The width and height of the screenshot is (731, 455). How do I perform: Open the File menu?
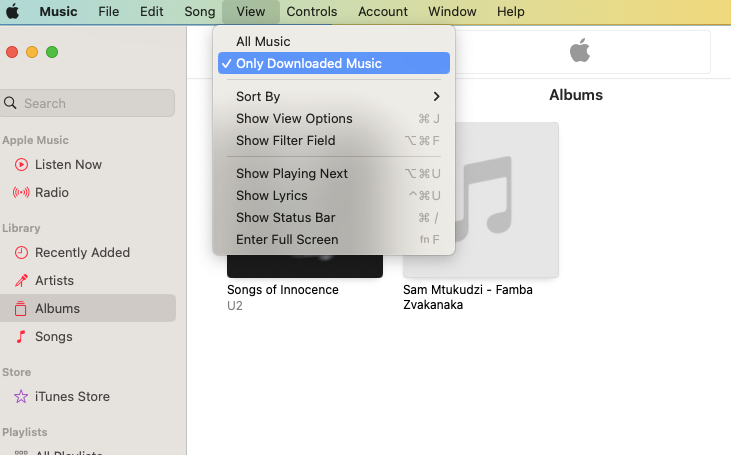tap(109, 11)
